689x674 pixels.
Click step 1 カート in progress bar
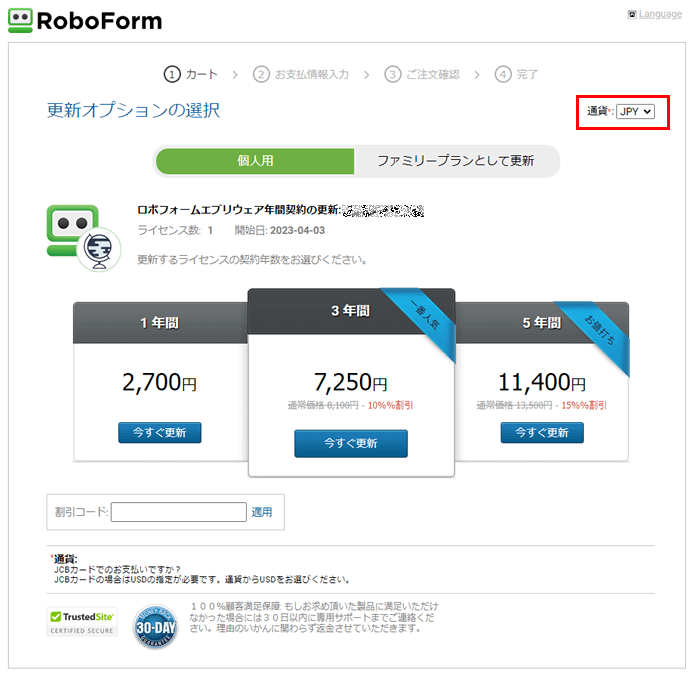pyautogui.click(x=191, y=74)
